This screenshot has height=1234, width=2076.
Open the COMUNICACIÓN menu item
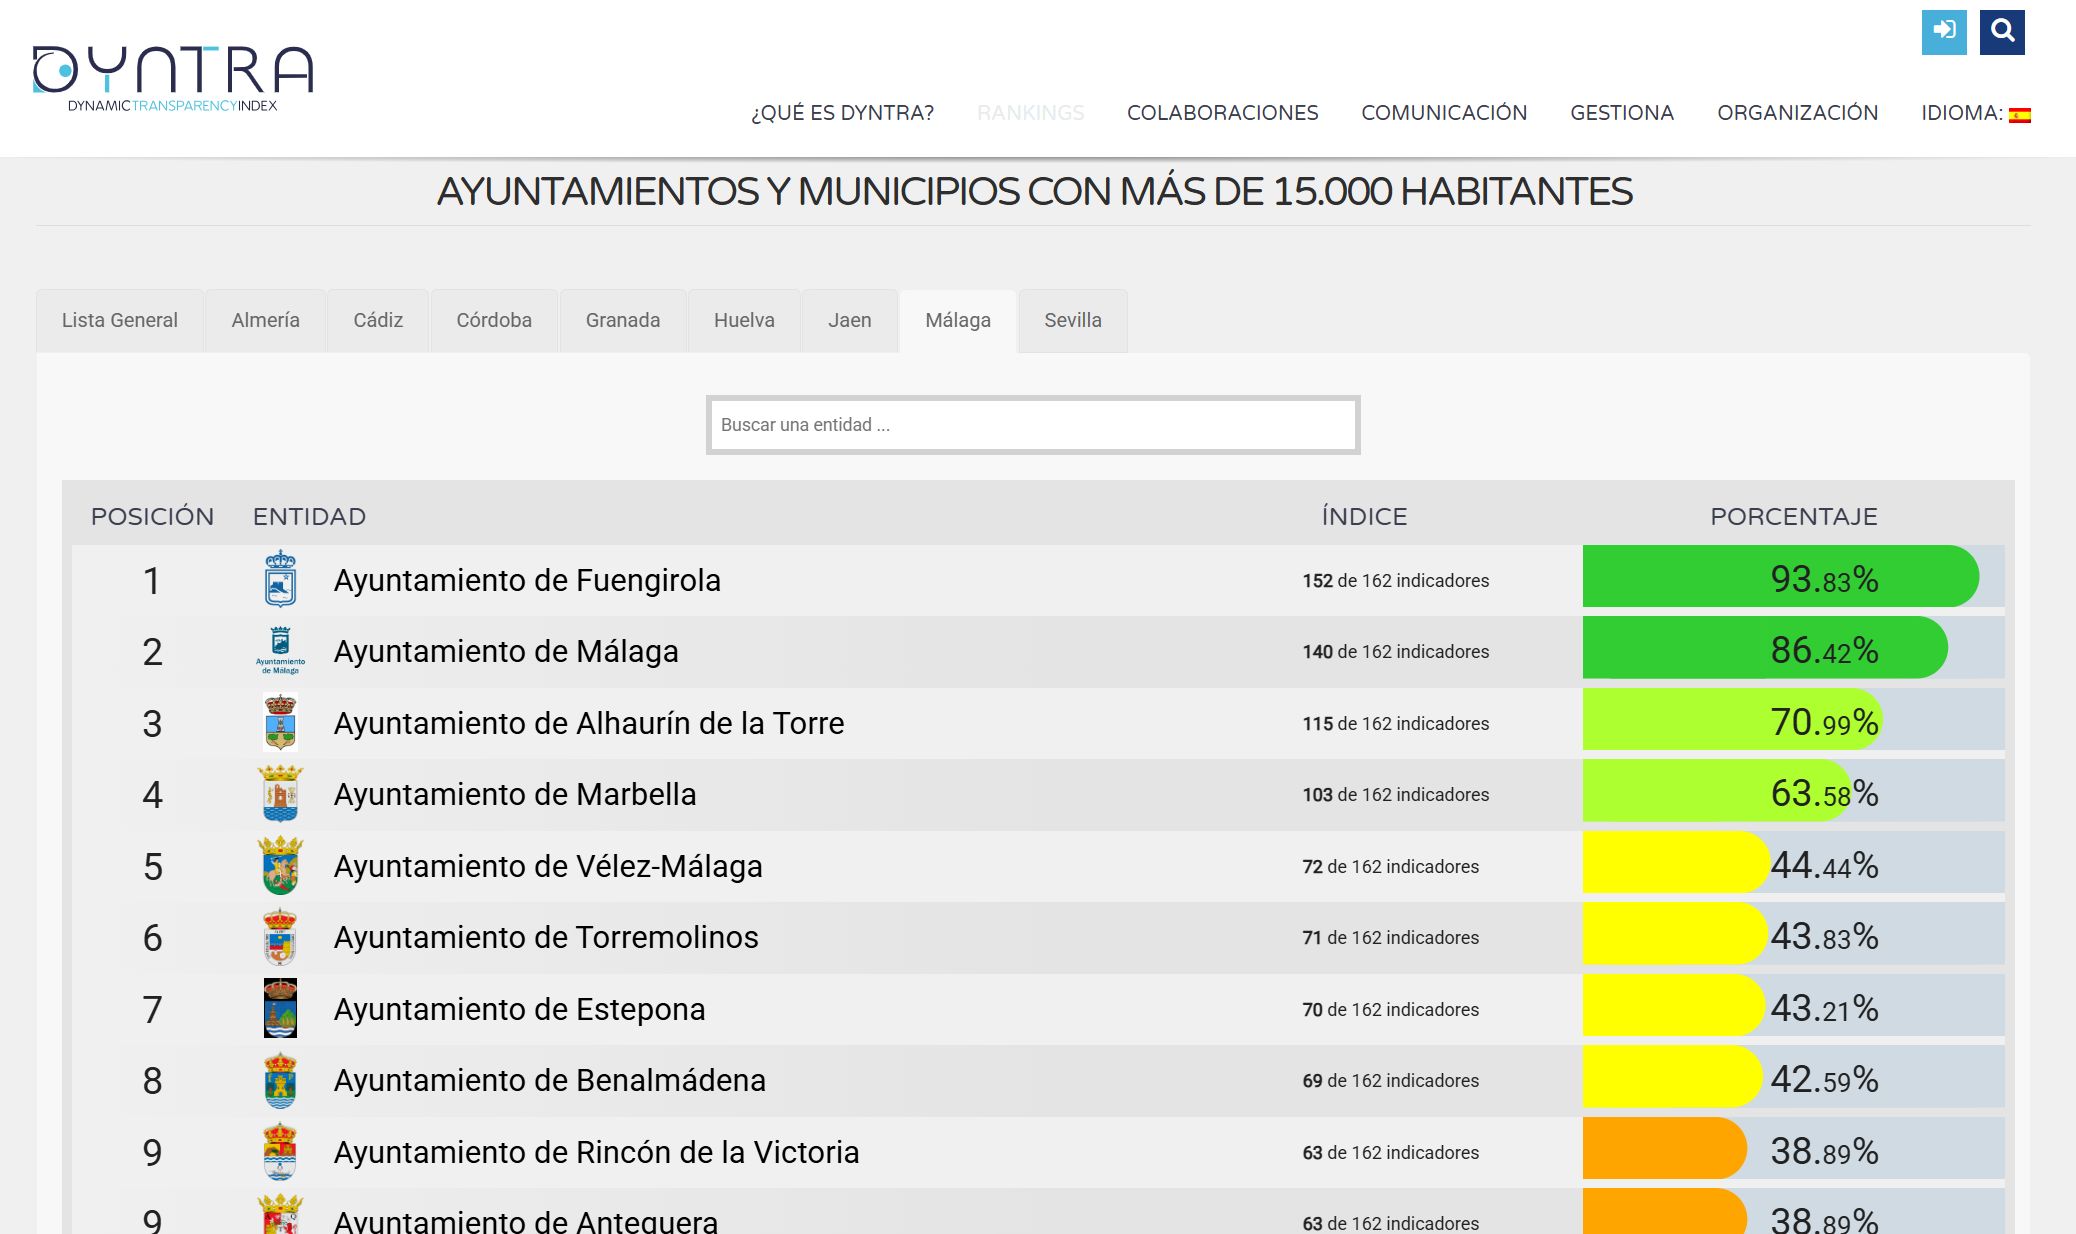(x=1443, y=113)
